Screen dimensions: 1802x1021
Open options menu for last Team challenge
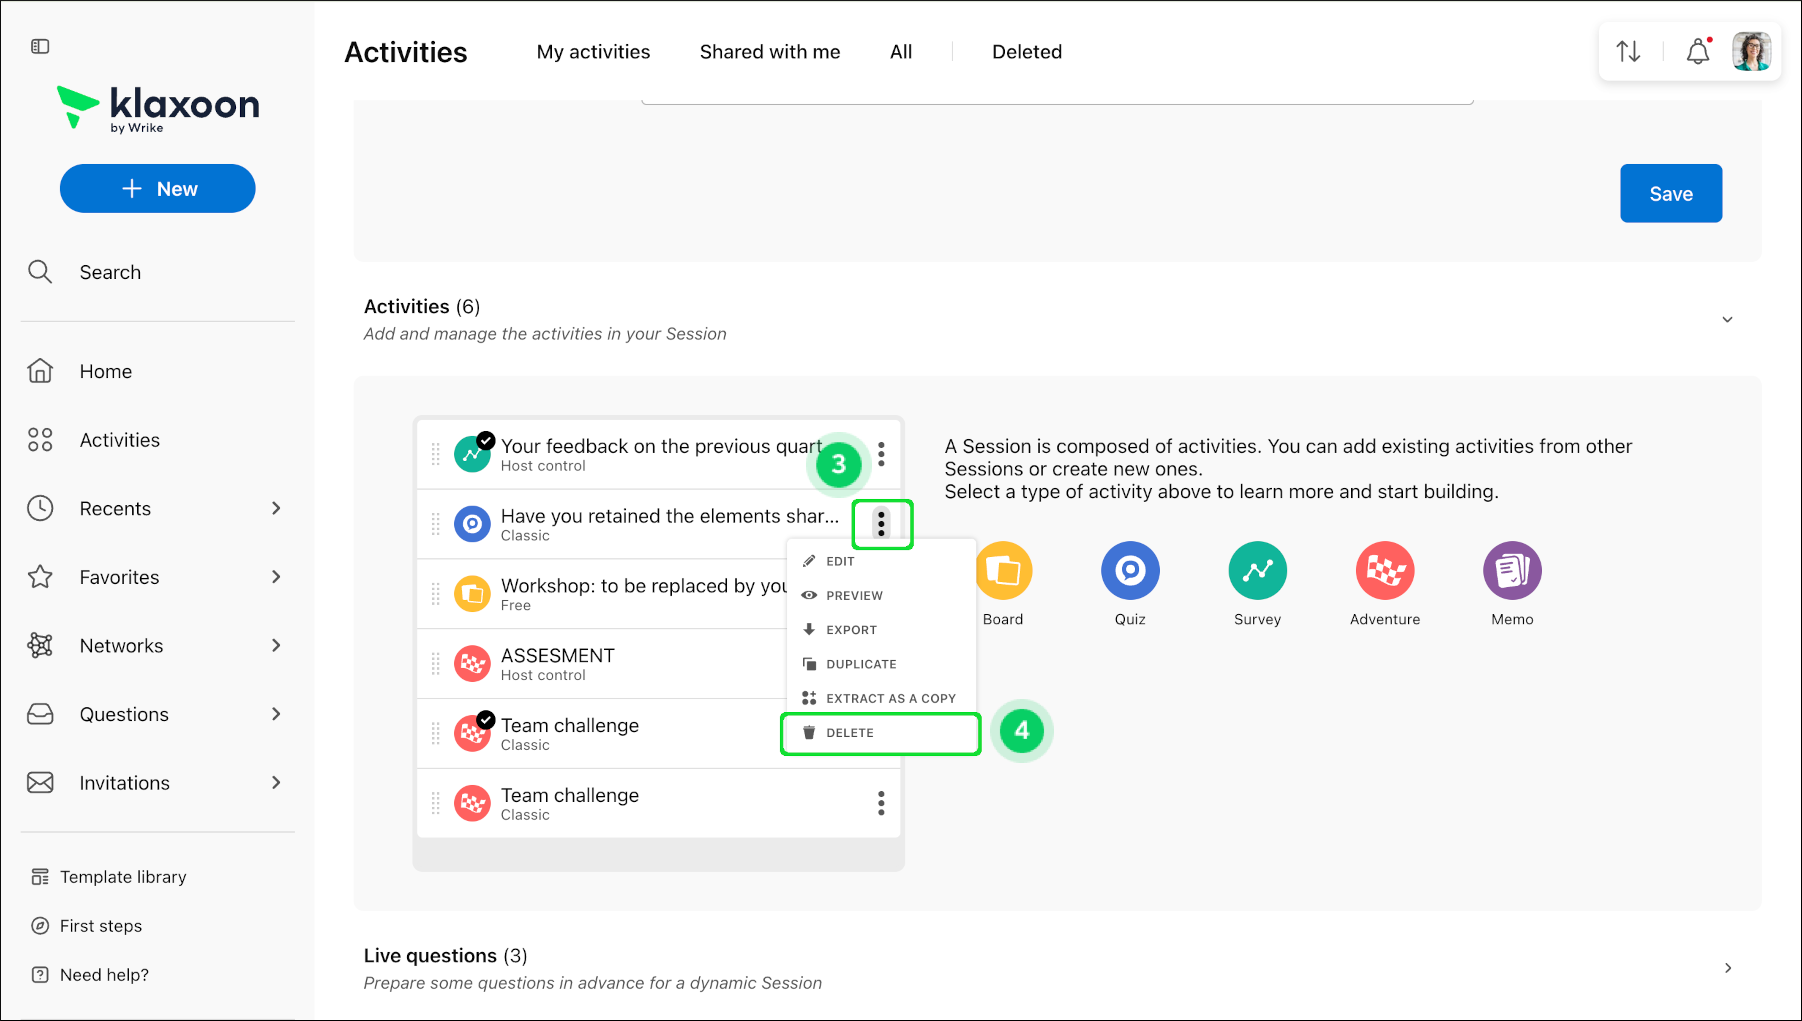(881, 803)
